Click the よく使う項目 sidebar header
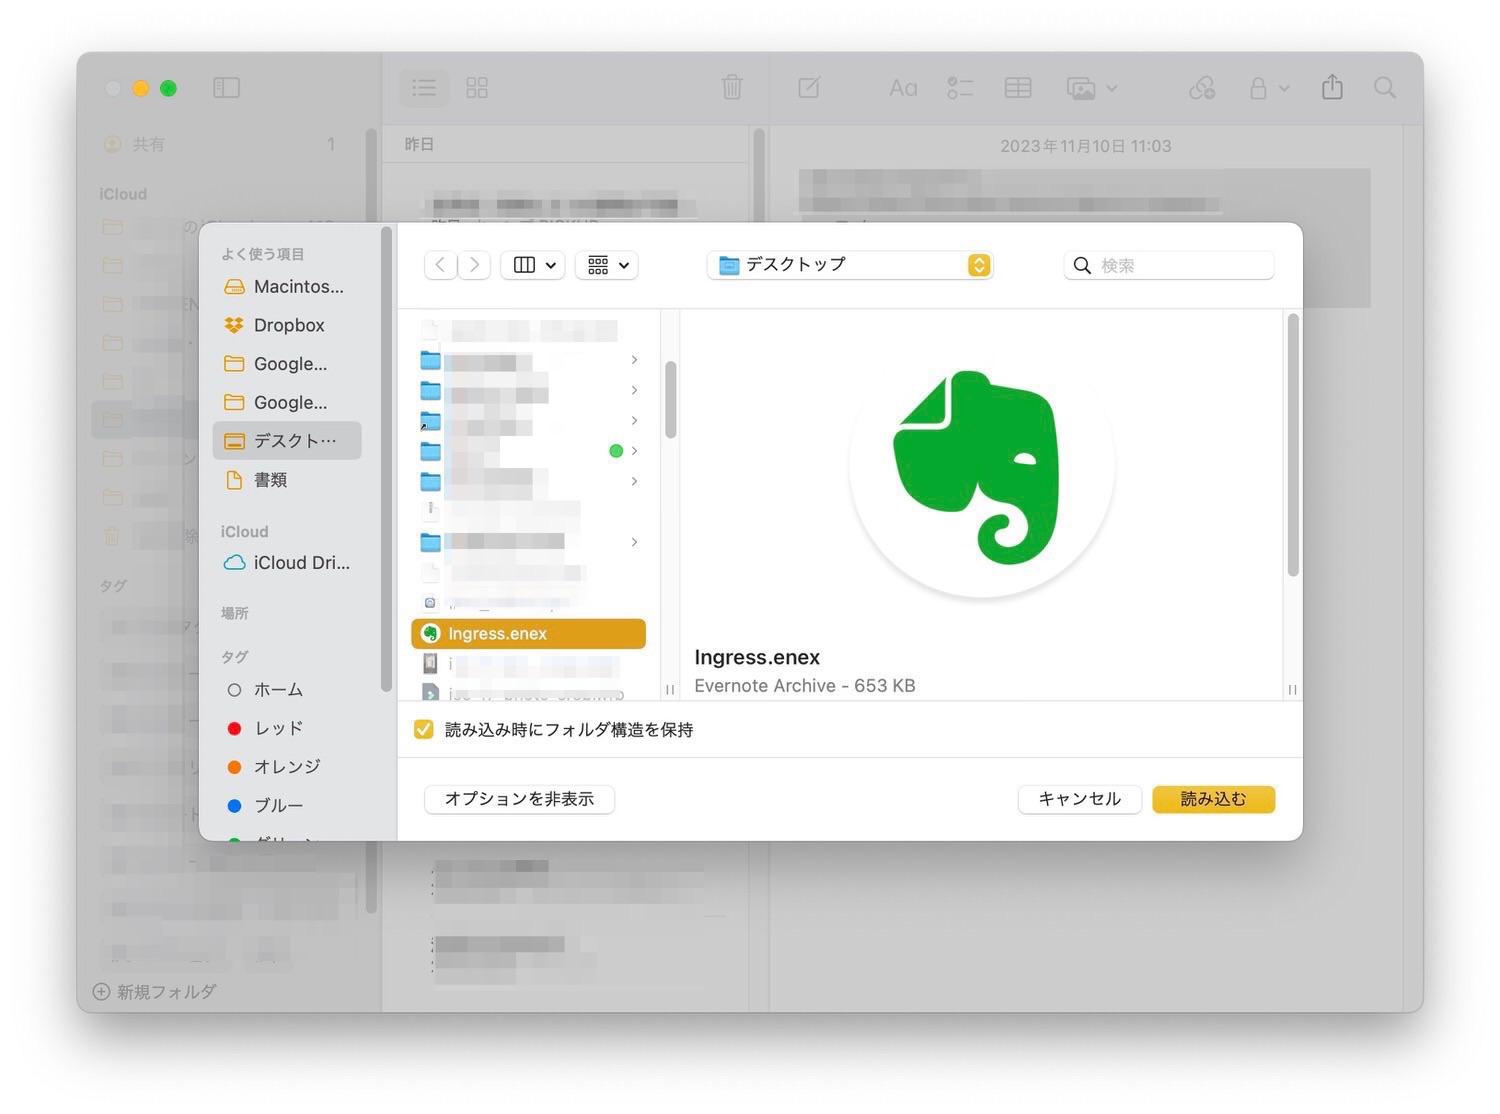 (x=263, y=254)
